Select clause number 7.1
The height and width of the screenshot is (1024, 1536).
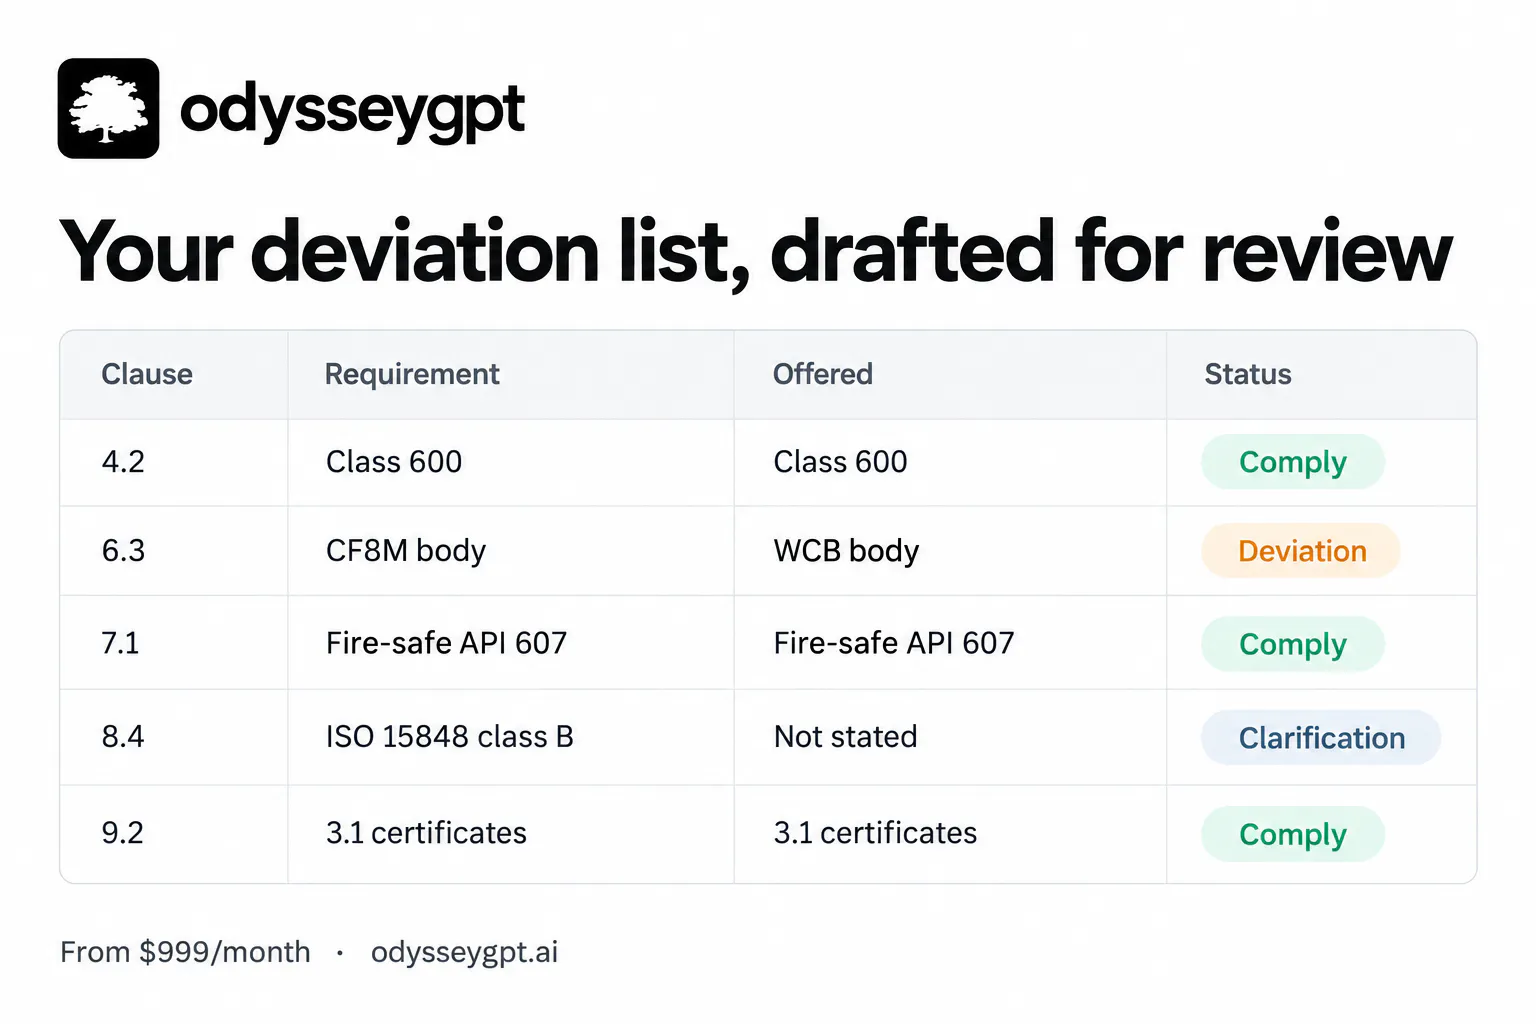click(120, 643)
